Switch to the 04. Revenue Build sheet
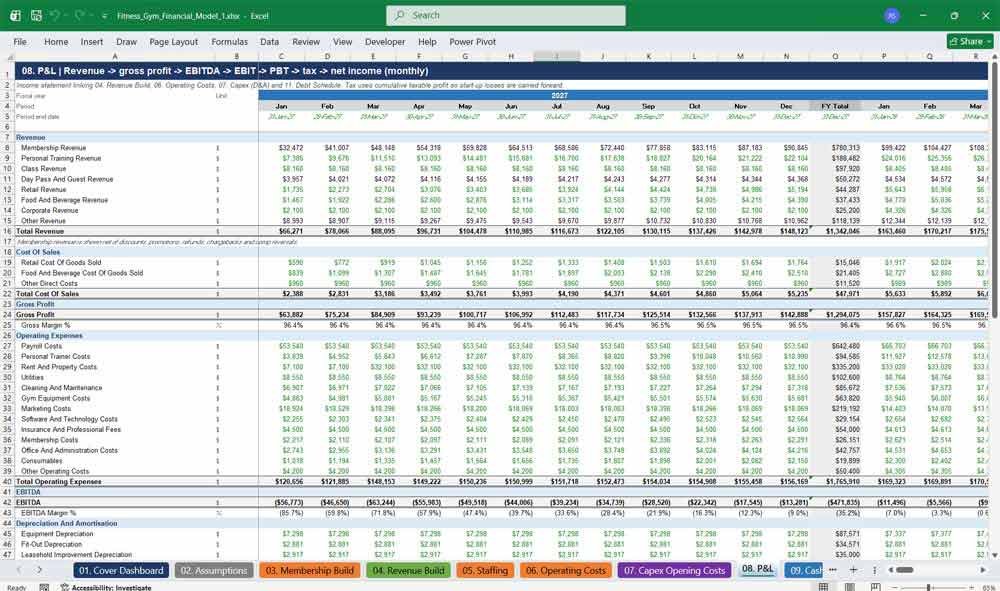 click(x=408, y=571)
